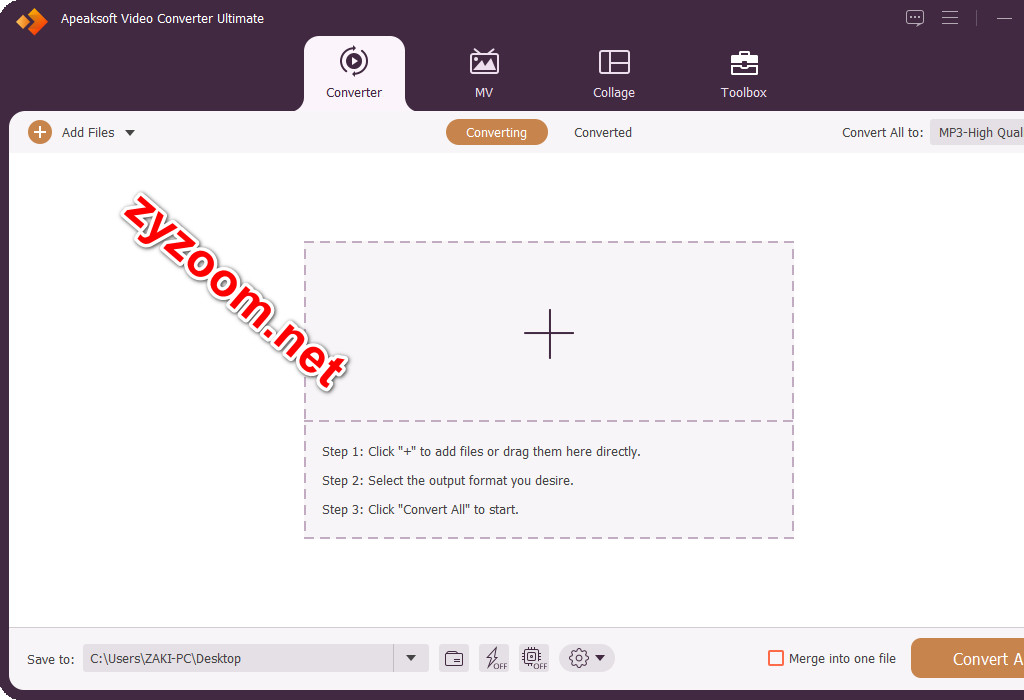The width and height of the screenshot is (1024, 700).
Task: Click the Apeaksoft logo icon
Action: click(x=32, y=20)
